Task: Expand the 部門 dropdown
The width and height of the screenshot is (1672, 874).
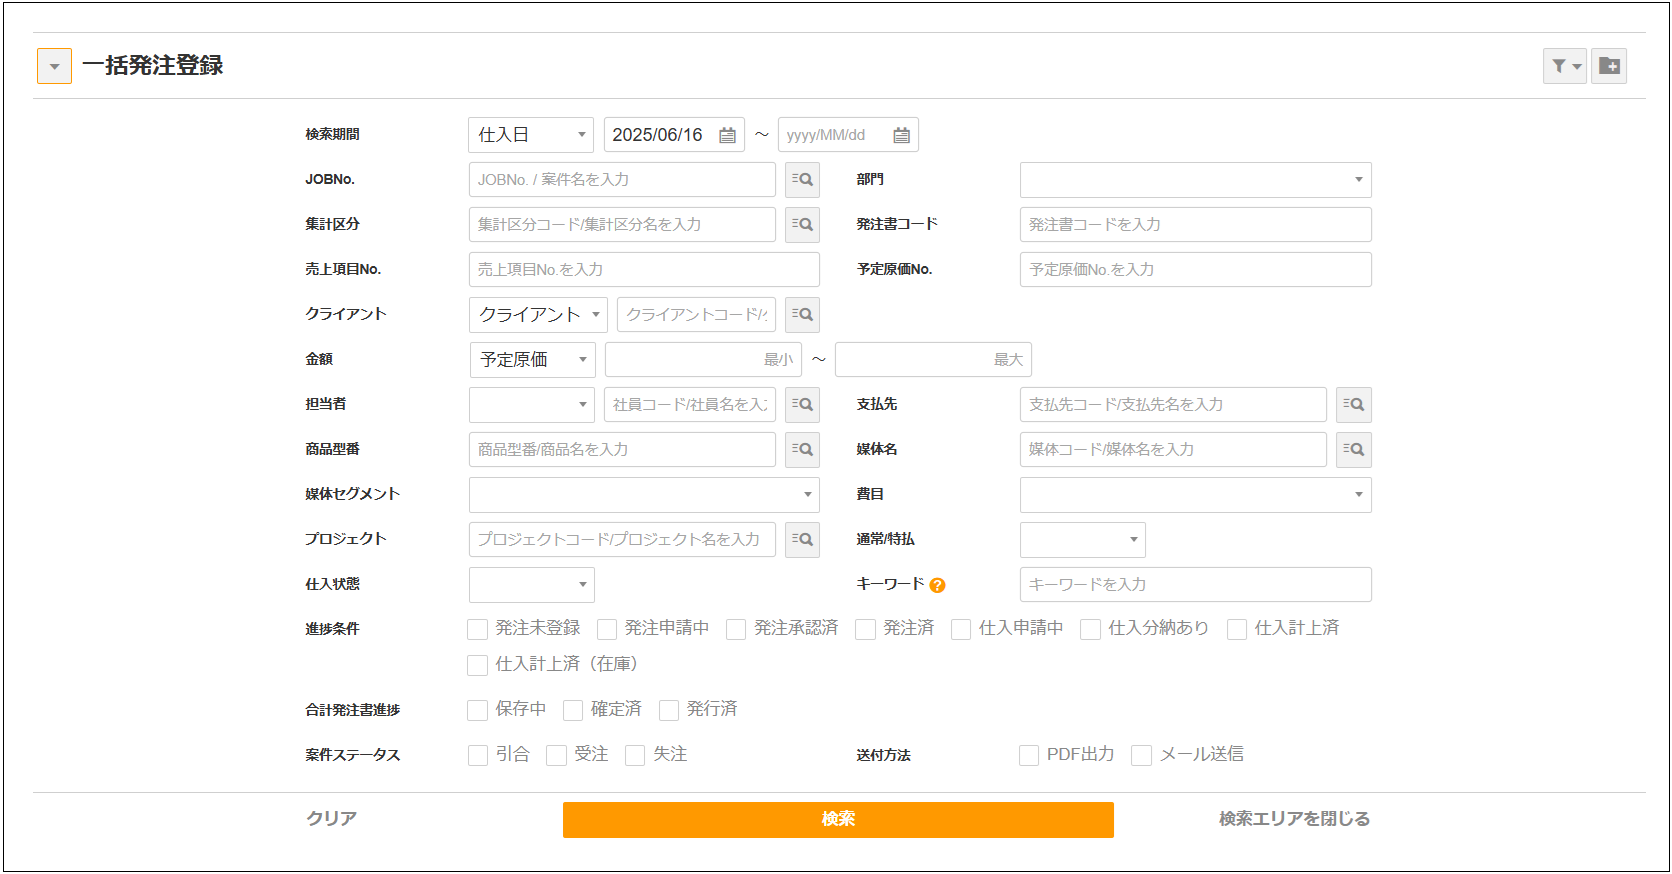Action: tap(1195, 180)
